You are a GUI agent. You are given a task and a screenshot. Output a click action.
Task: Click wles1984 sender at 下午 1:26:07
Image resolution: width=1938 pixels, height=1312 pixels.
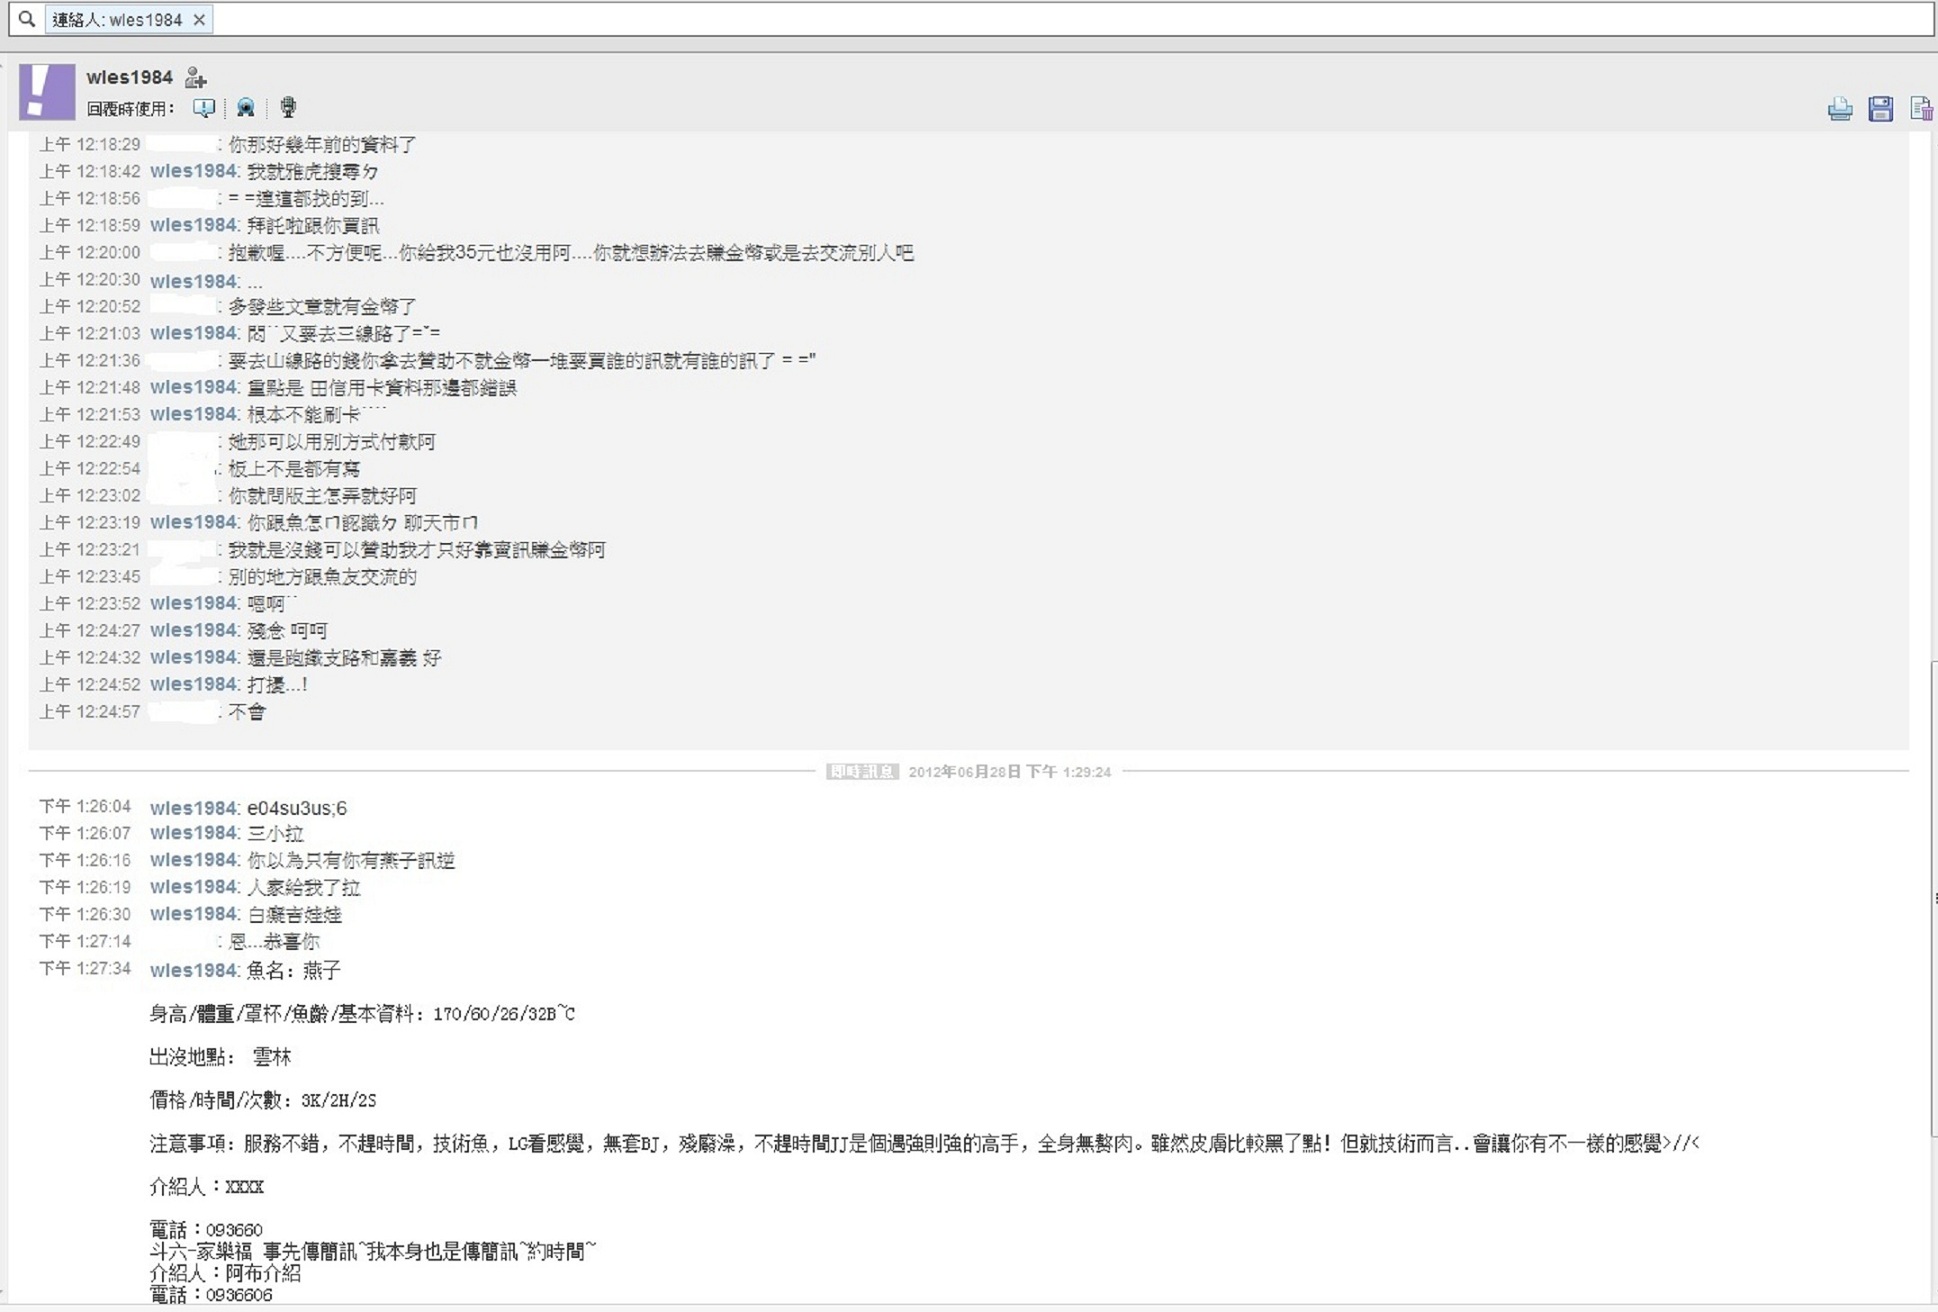coord(193,833)
